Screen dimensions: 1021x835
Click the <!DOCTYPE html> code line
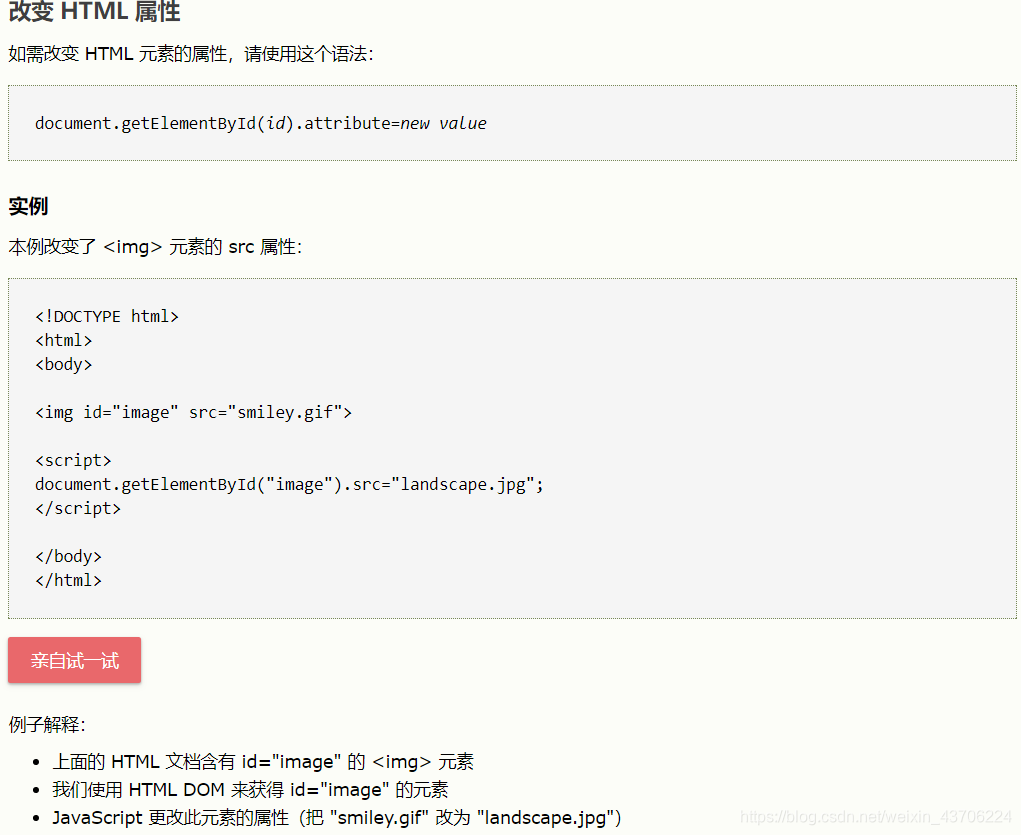coord(107,317)
